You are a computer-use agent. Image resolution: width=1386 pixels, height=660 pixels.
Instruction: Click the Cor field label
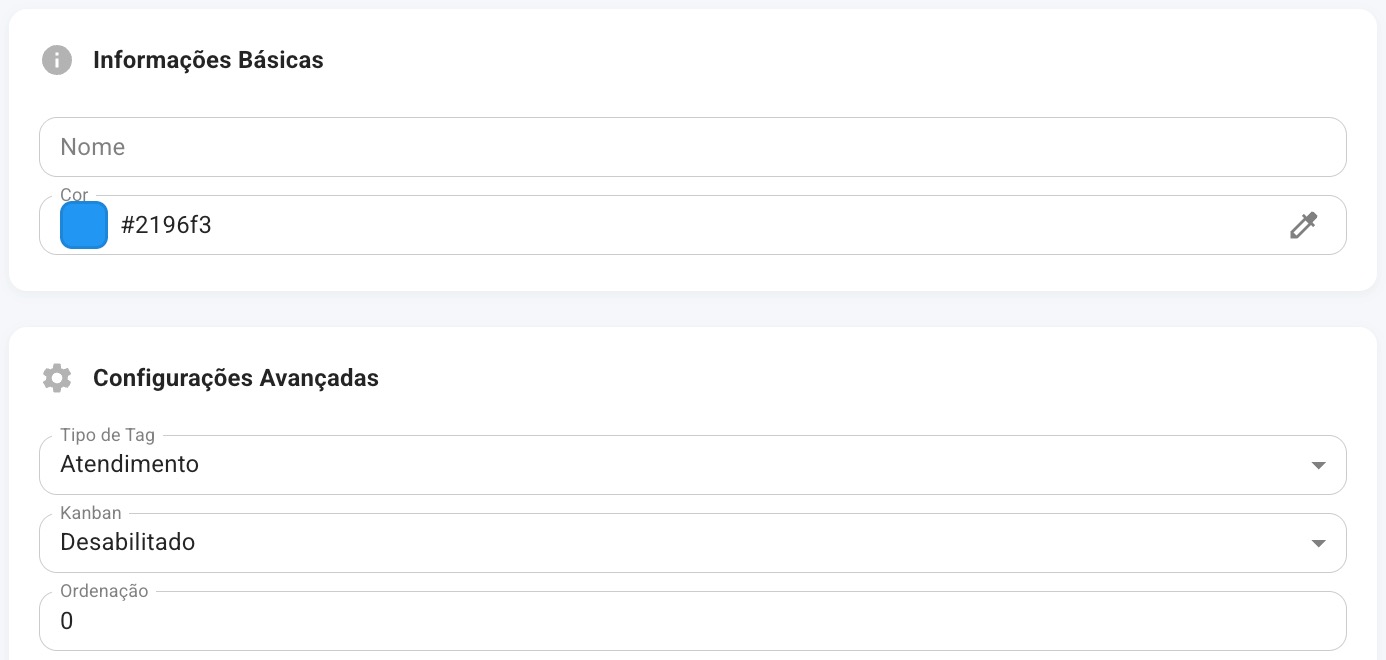pos(74,195)
